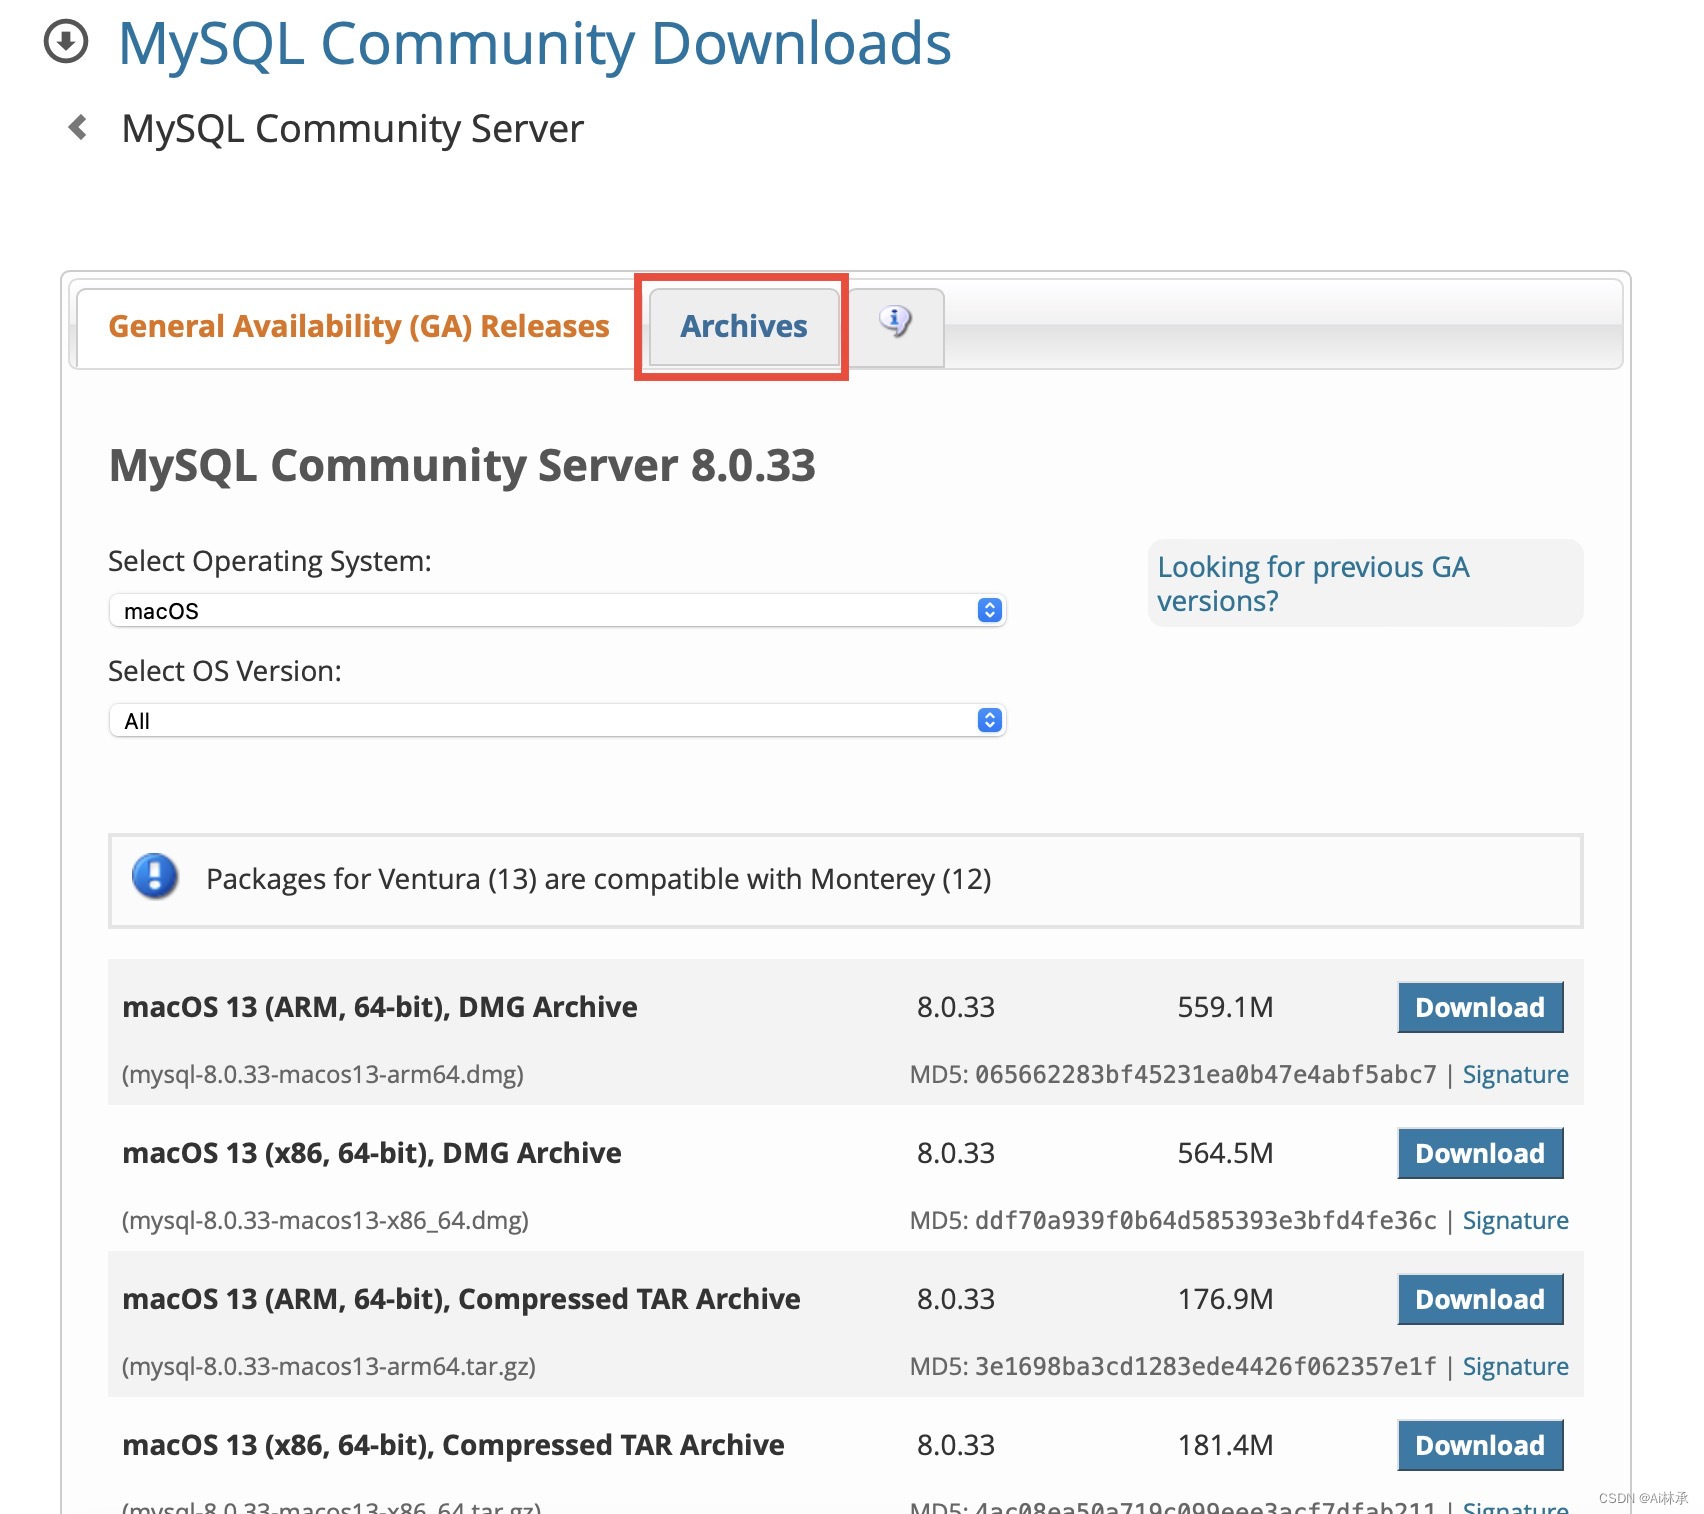Click macOS 13 (ARM, 64-bit), Compressed TAR Archive title
This screenshot has height=1514, width=1704.
[461, 1299]
